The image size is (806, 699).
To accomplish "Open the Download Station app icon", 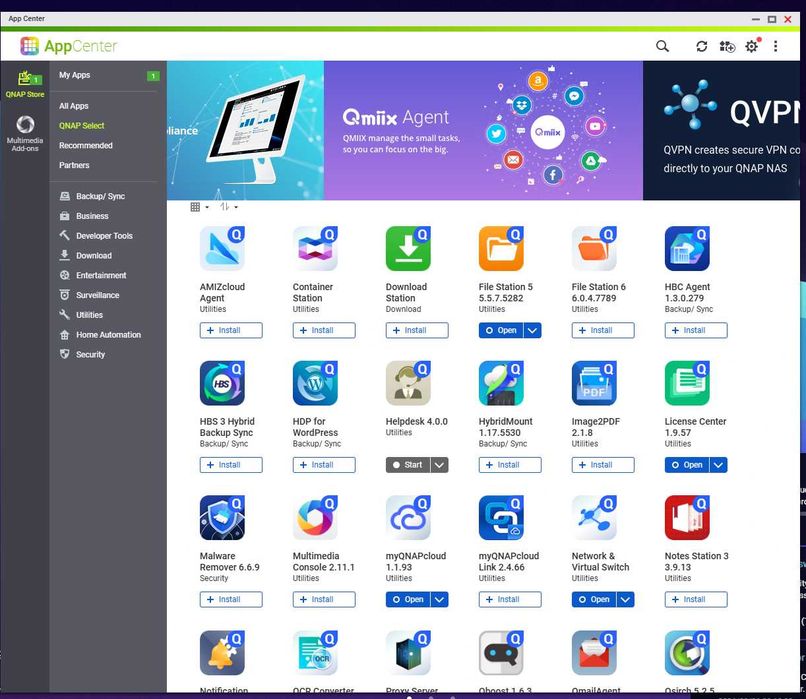I will click(x=408, y=248).
